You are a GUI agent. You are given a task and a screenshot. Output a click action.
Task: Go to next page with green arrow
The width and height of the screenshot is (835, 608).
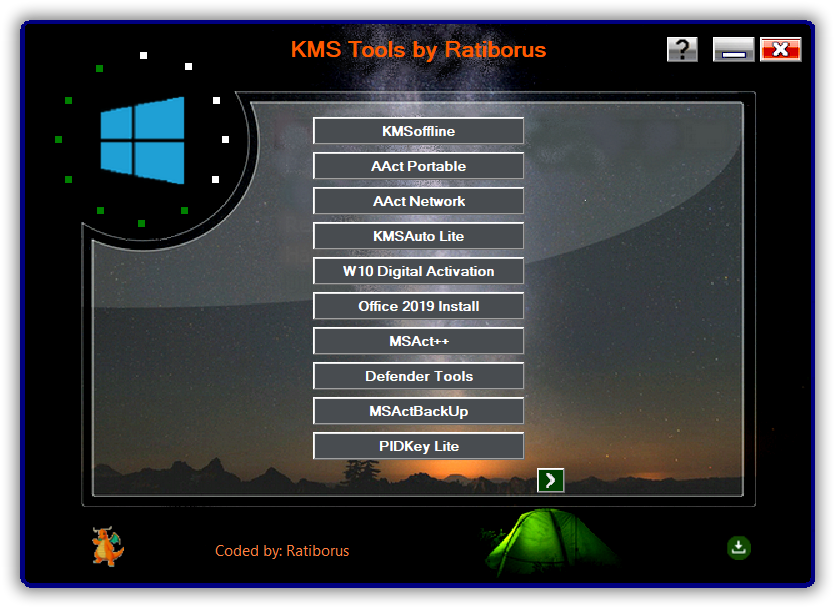click(x=550, y=480)
